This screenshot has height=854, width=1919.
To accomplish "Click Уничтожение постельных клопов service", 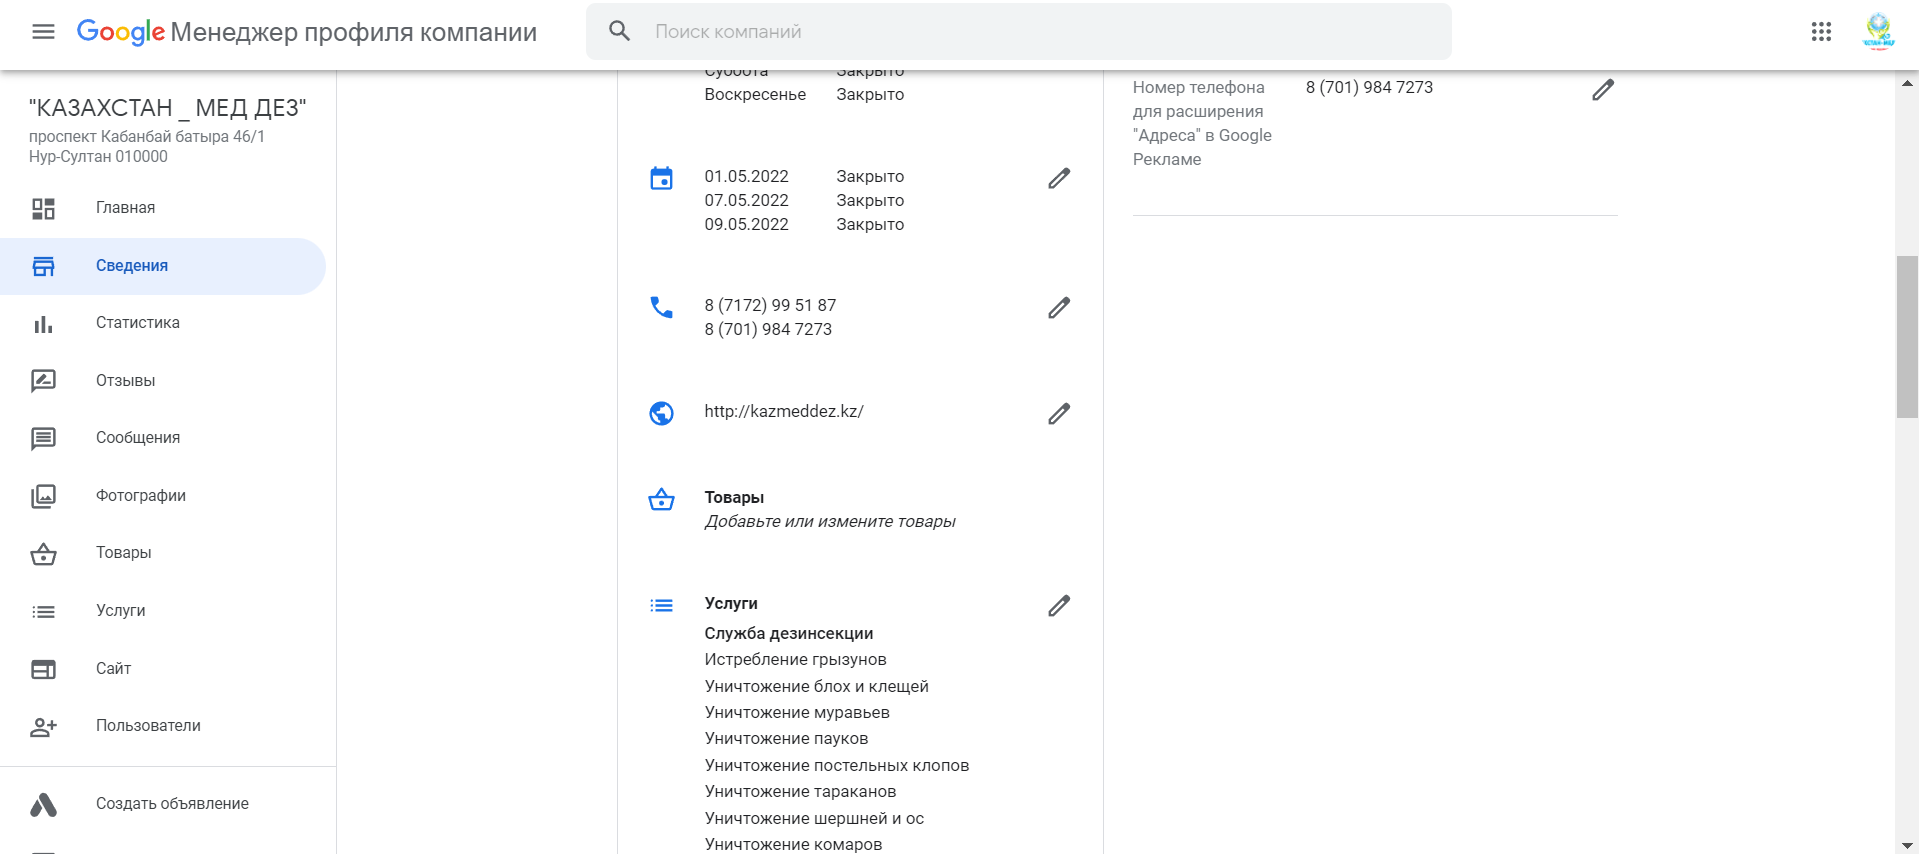I will 837,765.
